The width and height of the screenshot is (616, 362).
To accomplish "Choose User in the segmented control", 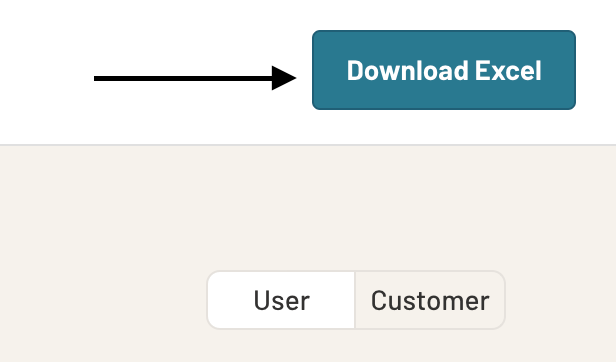I will coord(281,300).
